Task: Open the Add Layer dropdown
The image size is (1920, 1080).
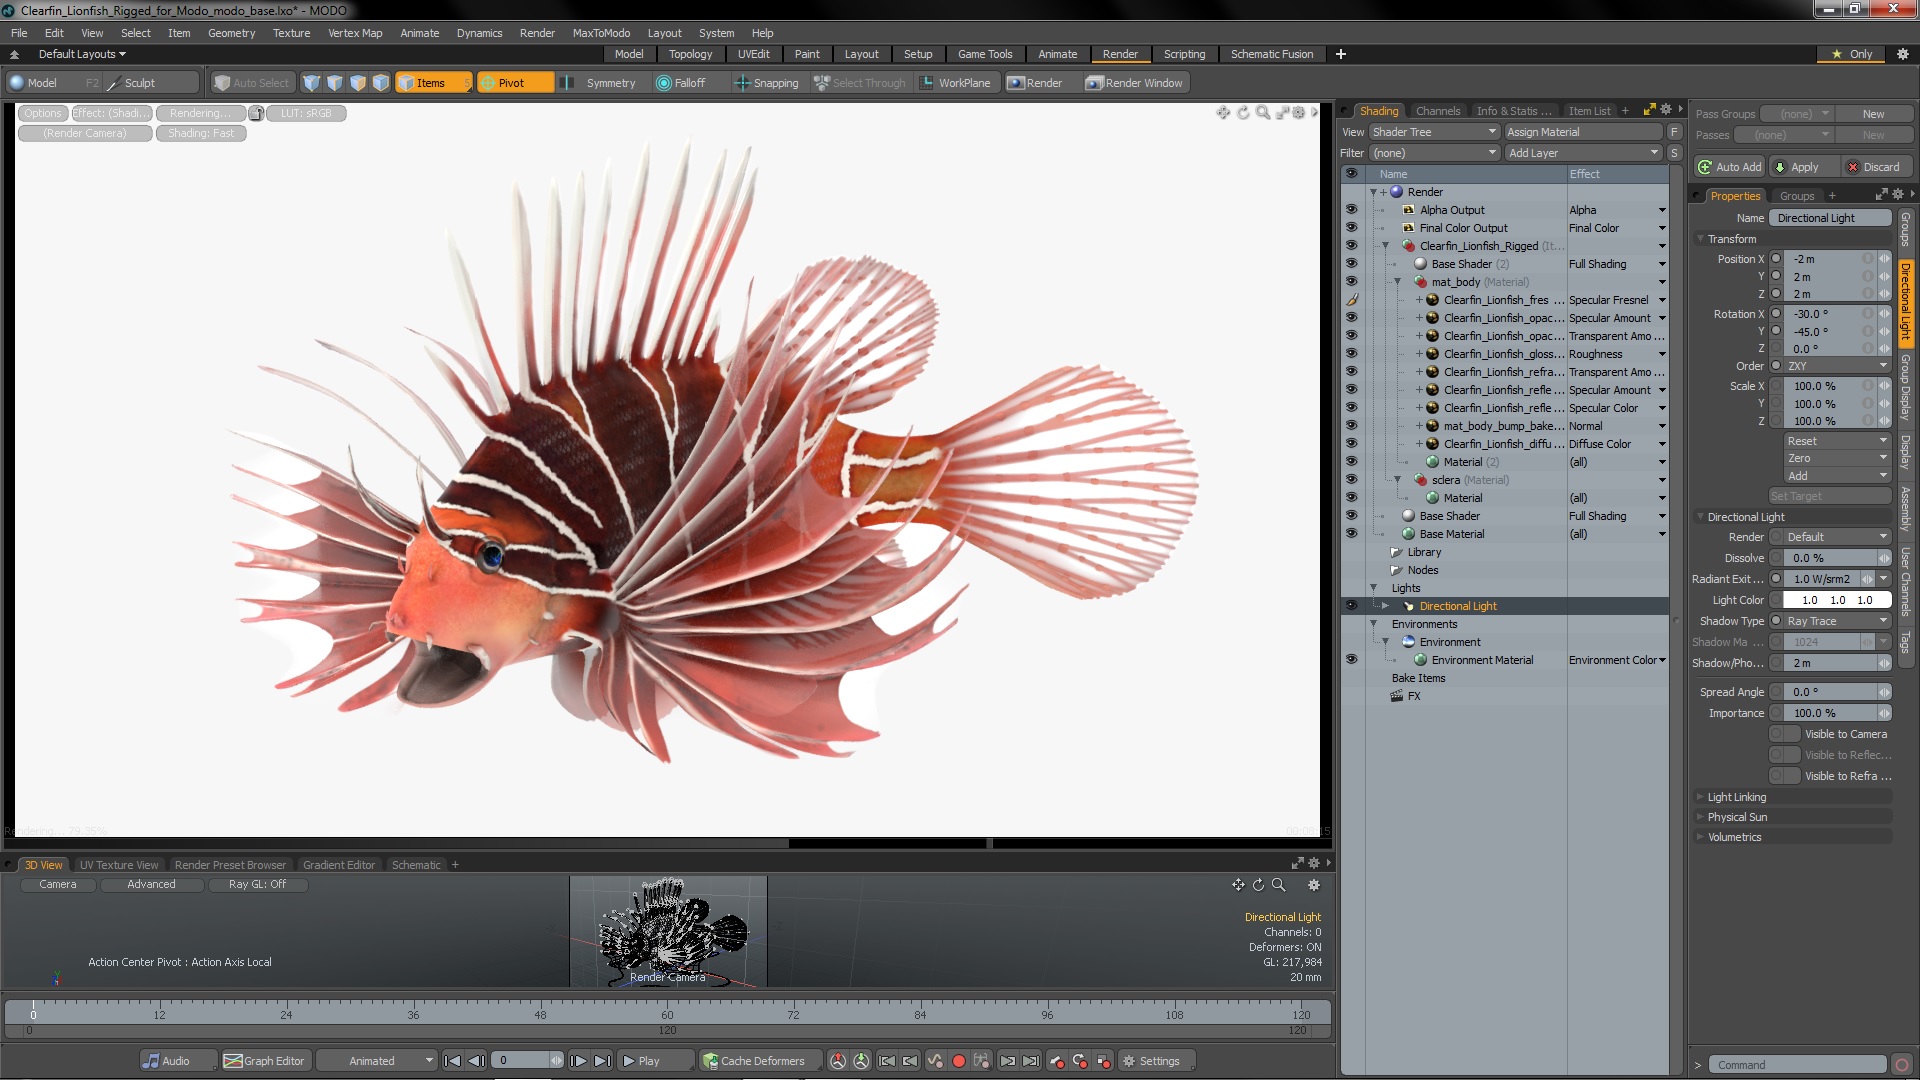Action: point(1583,153)
